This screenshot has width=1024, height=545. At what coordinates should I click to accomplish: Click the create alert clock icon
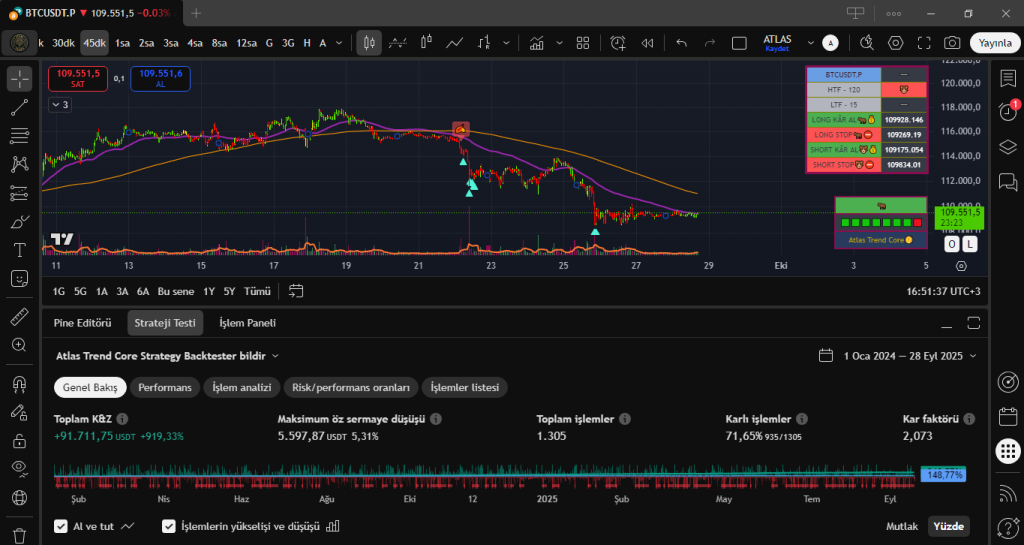click(618, 43)
